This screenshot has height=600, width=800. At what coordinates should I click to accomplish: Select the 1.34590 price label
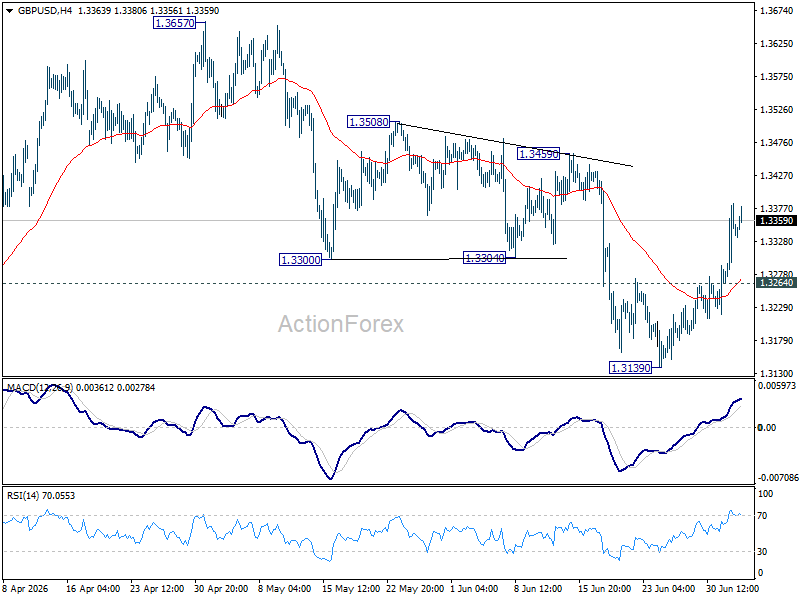[x=538, y=154]
